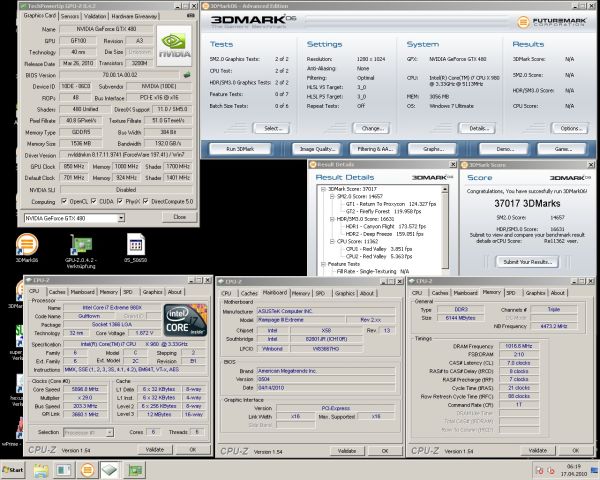Viewport: 600px width, 480px height.
Task: Click the results Options... button
Action: [x=569, y=128]
